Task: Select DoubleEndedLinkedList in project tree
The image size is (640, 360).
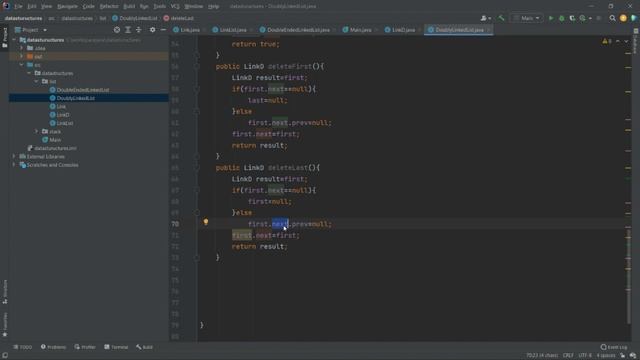Action: (x=83, y=90)
